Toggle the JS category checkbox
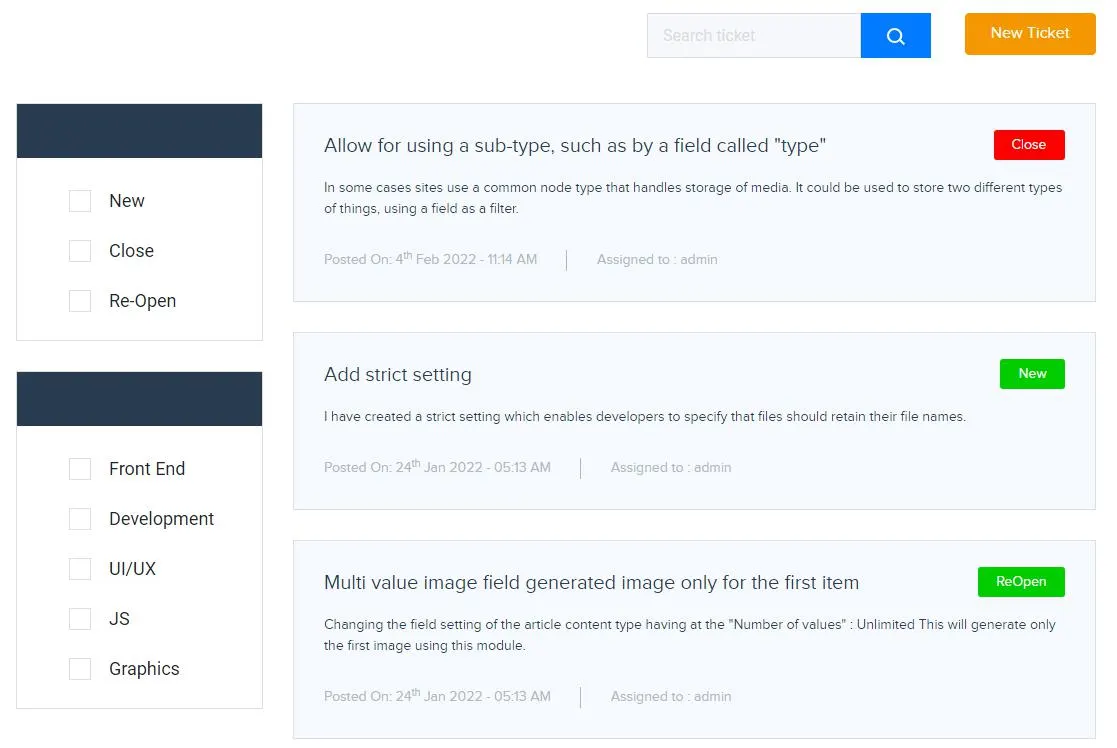The image size is (1117, 748). click(80, 618)
